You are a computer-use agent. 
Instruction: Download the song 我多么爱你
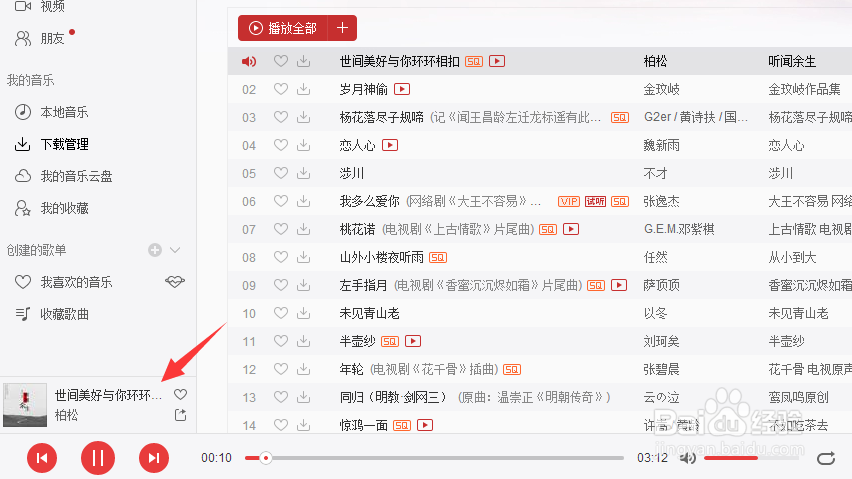tap(304, 201)
